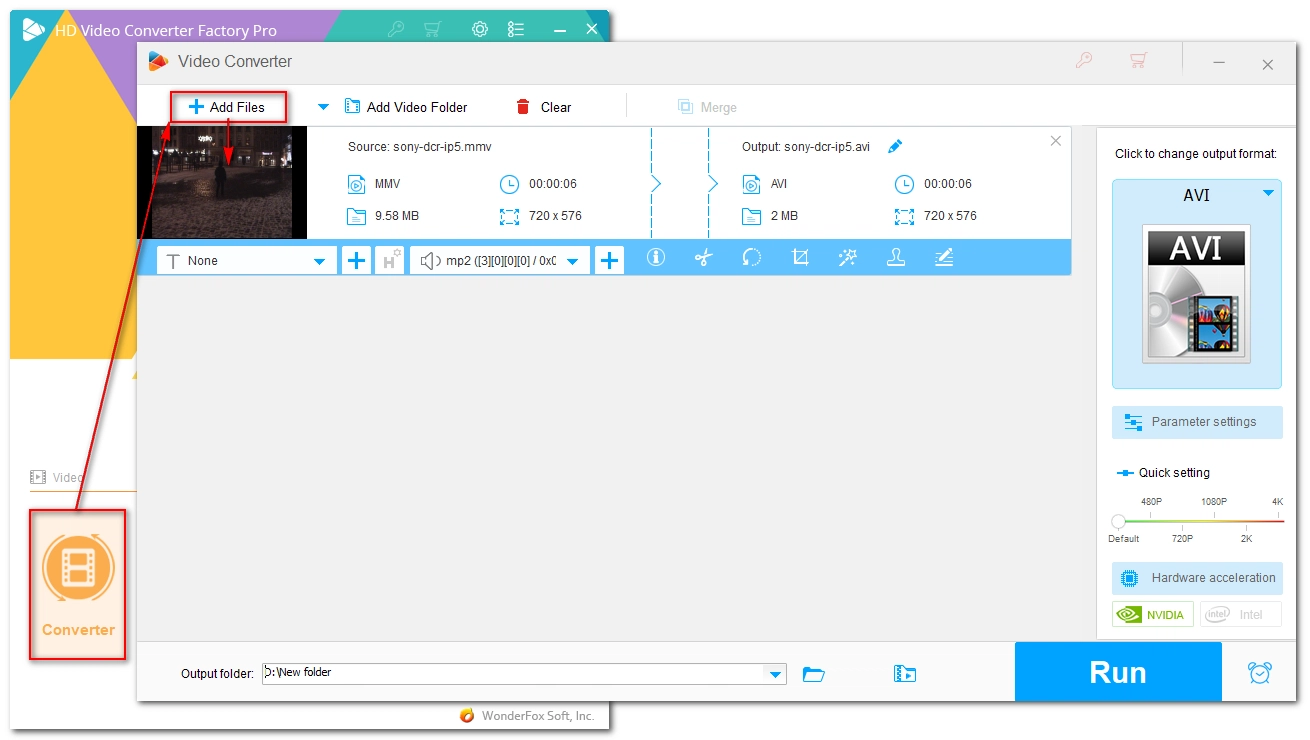This screenshot has width=1310, height=740.
Task: Click the Default quick setting label
Action: pos(1123,538)
